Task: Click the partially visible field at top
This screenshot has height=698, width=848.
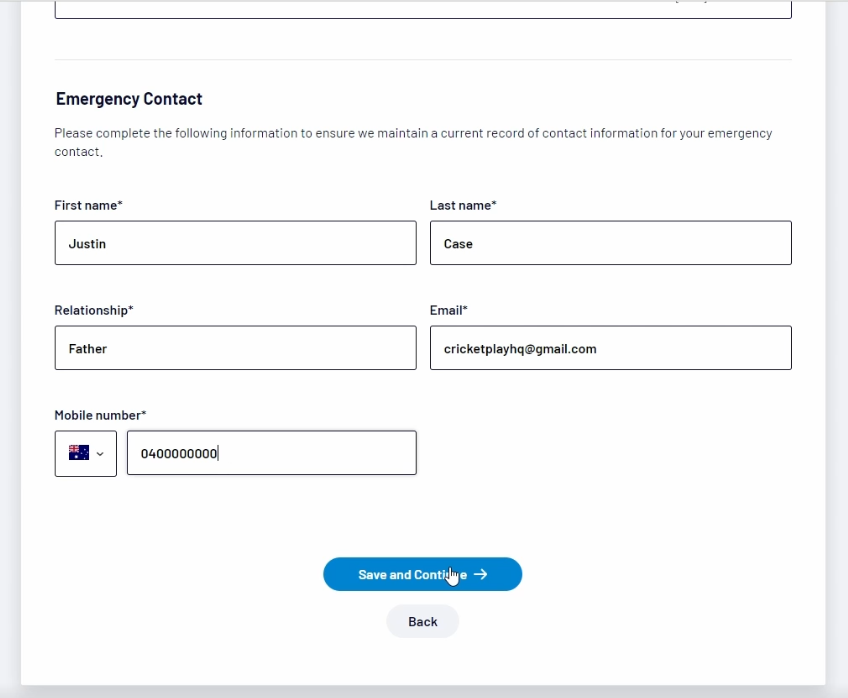Action: click(423, 10)
